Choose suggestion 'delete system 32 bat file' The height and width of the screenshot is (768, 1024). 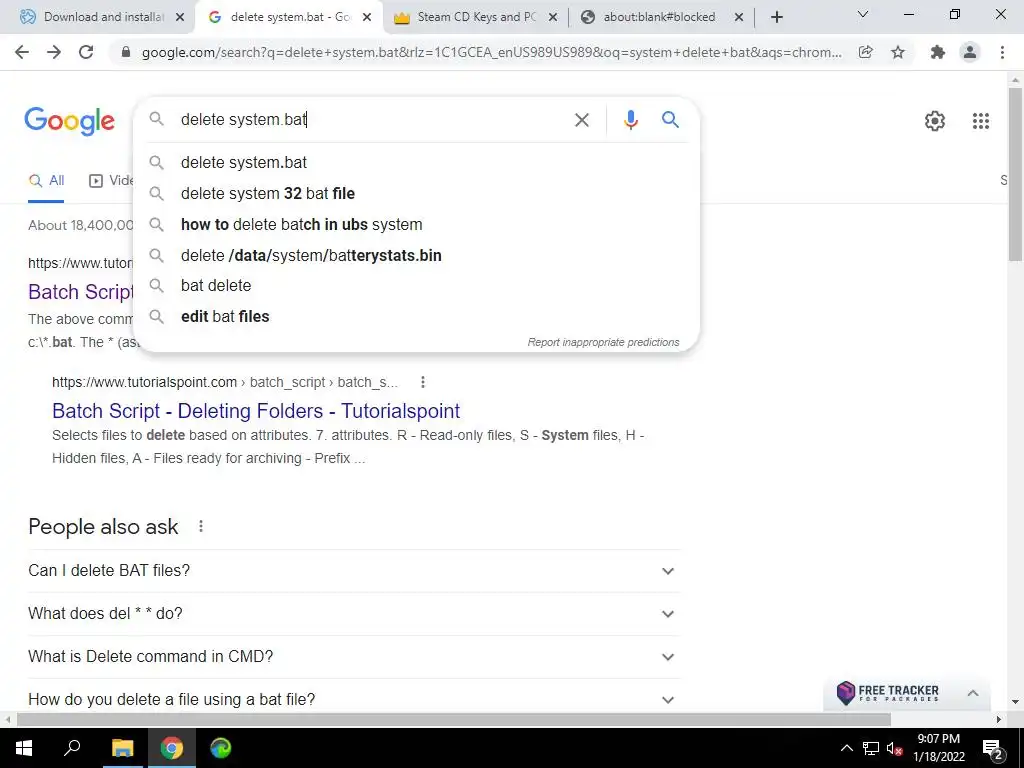click(417, 193)
